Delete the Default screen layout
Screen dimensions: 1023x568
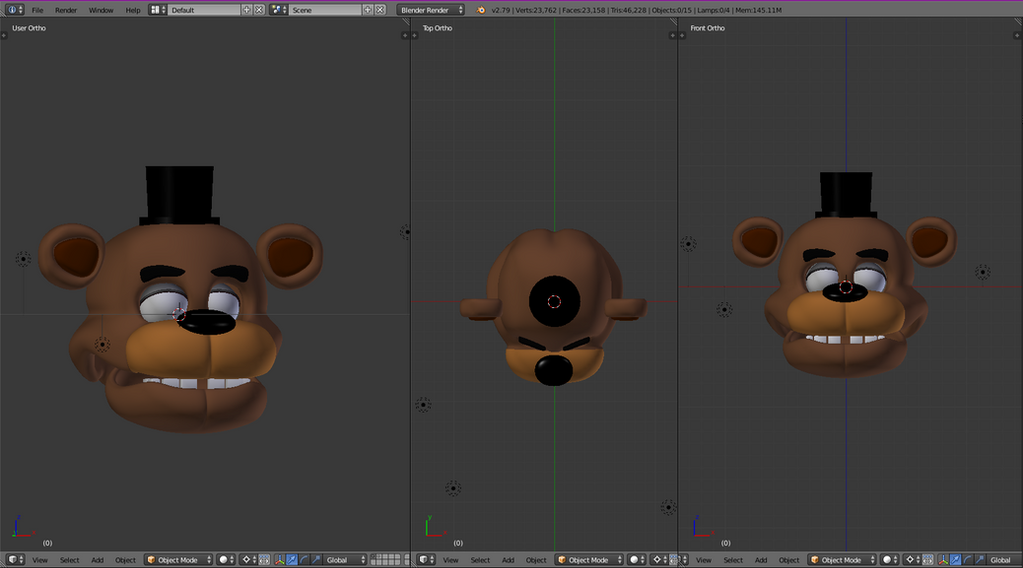pyautogui.click(x=259, y=10)
